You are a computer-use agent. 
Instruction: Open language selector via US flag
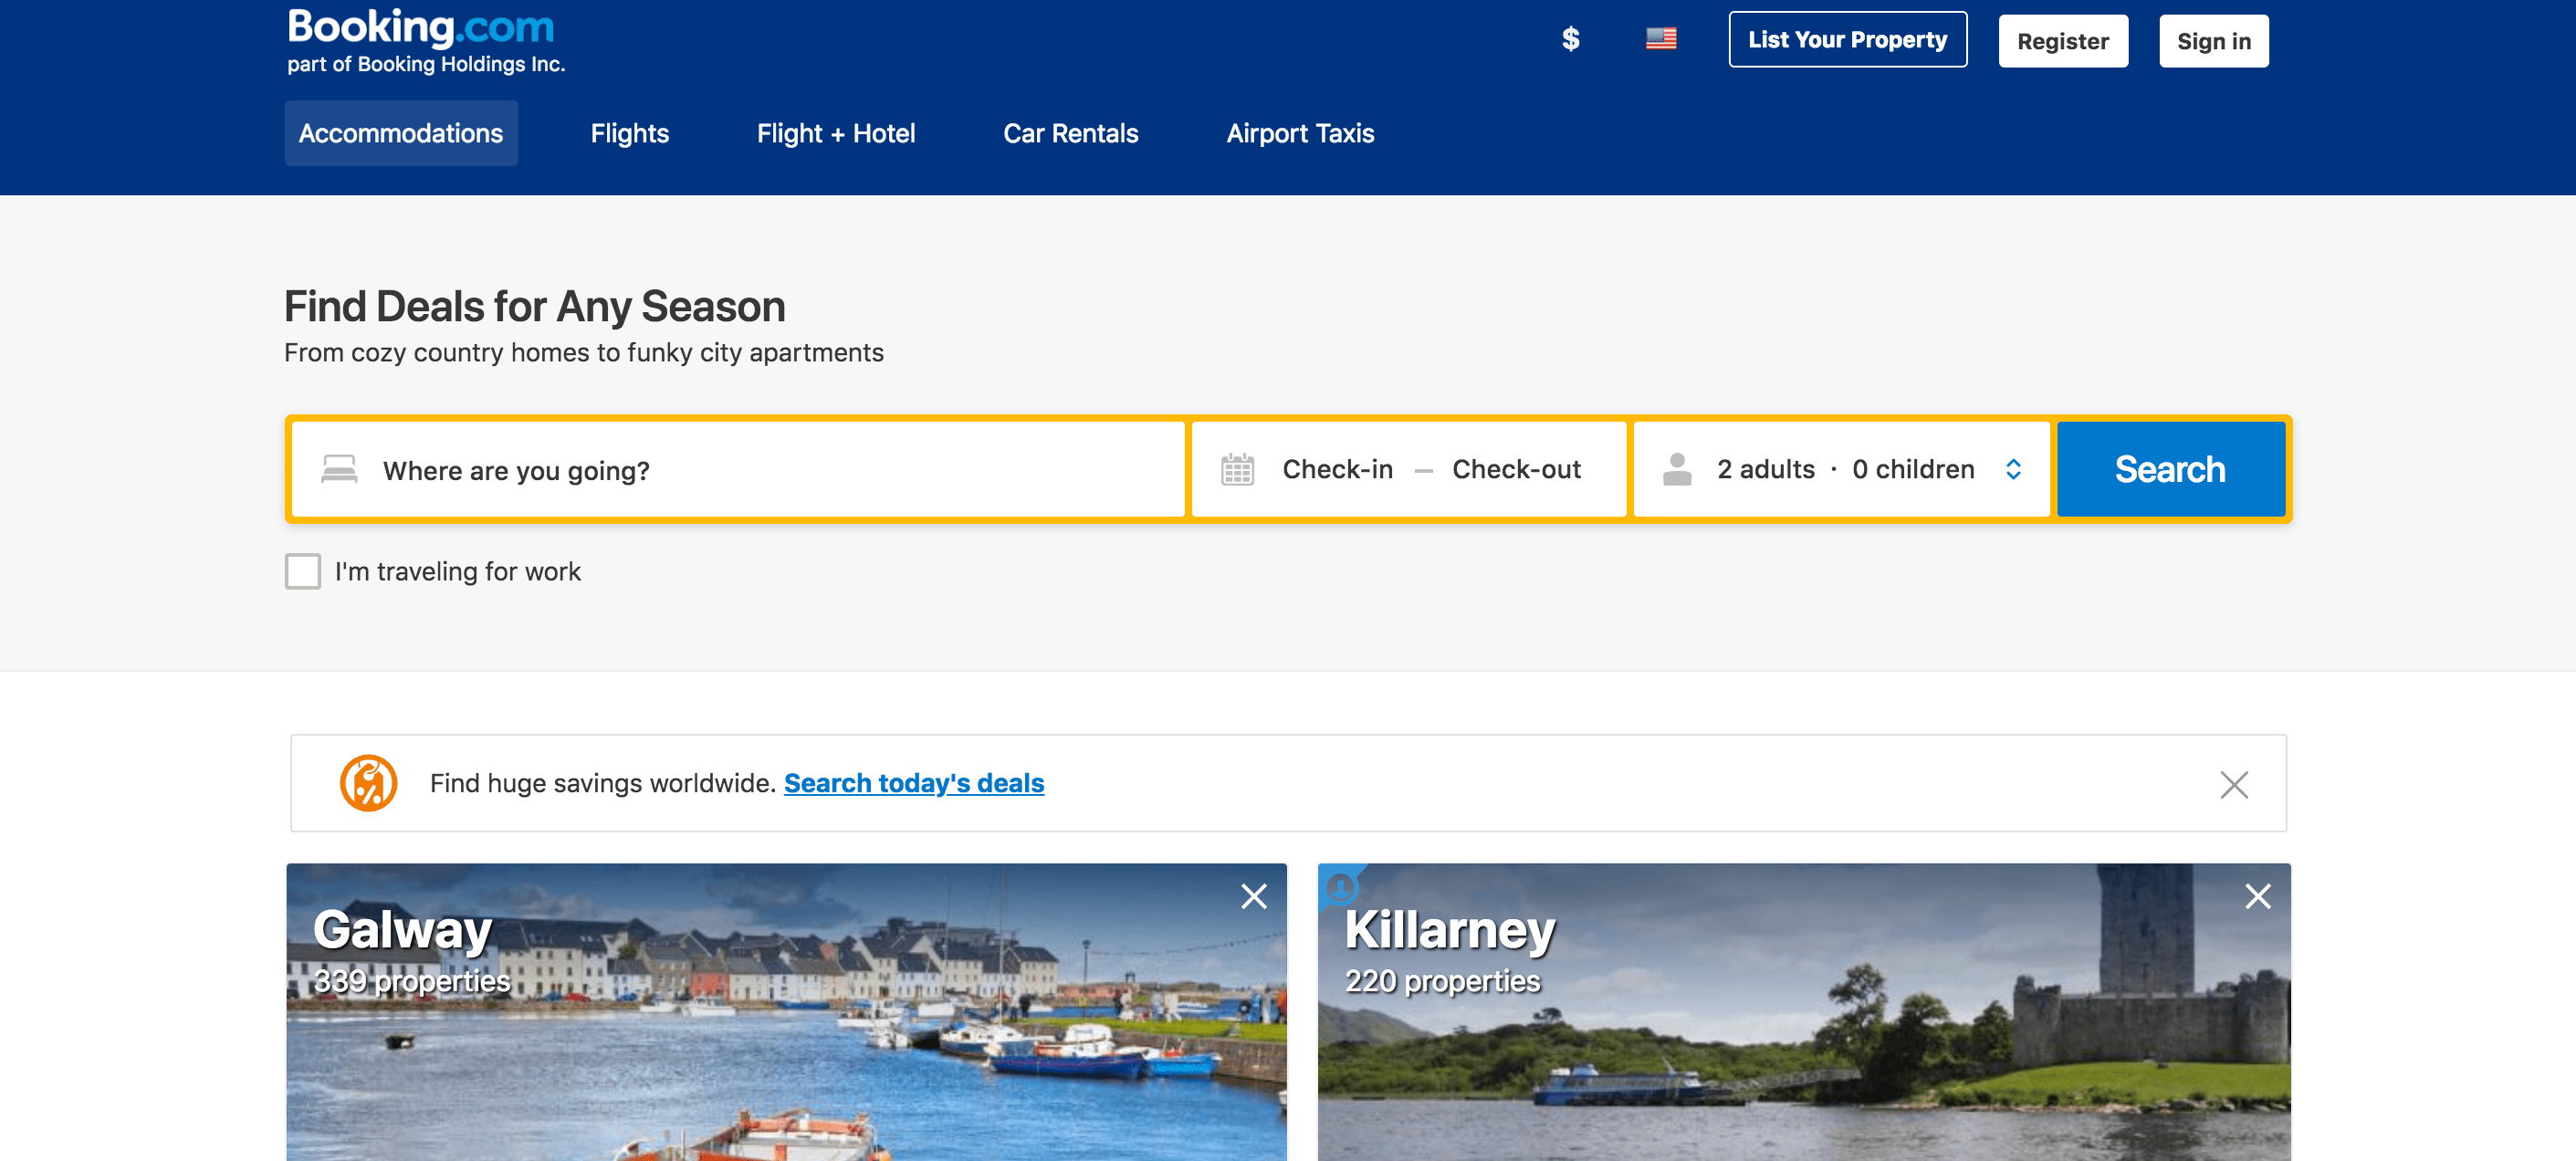pyautogui.click(x=1660, y=39)
